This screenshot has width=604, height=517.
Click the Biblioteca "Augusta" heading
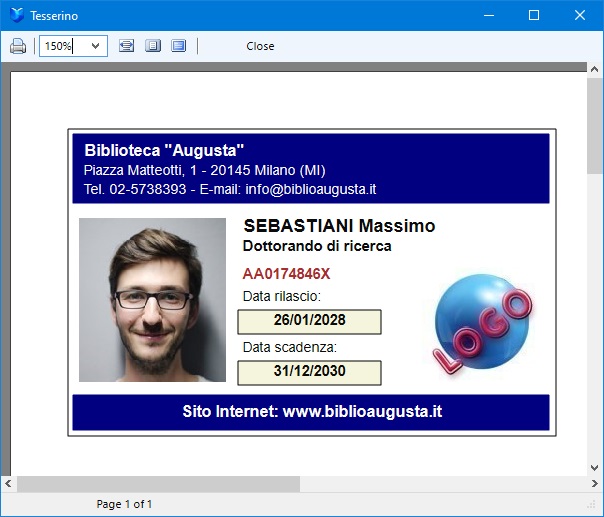click(164, 150)
